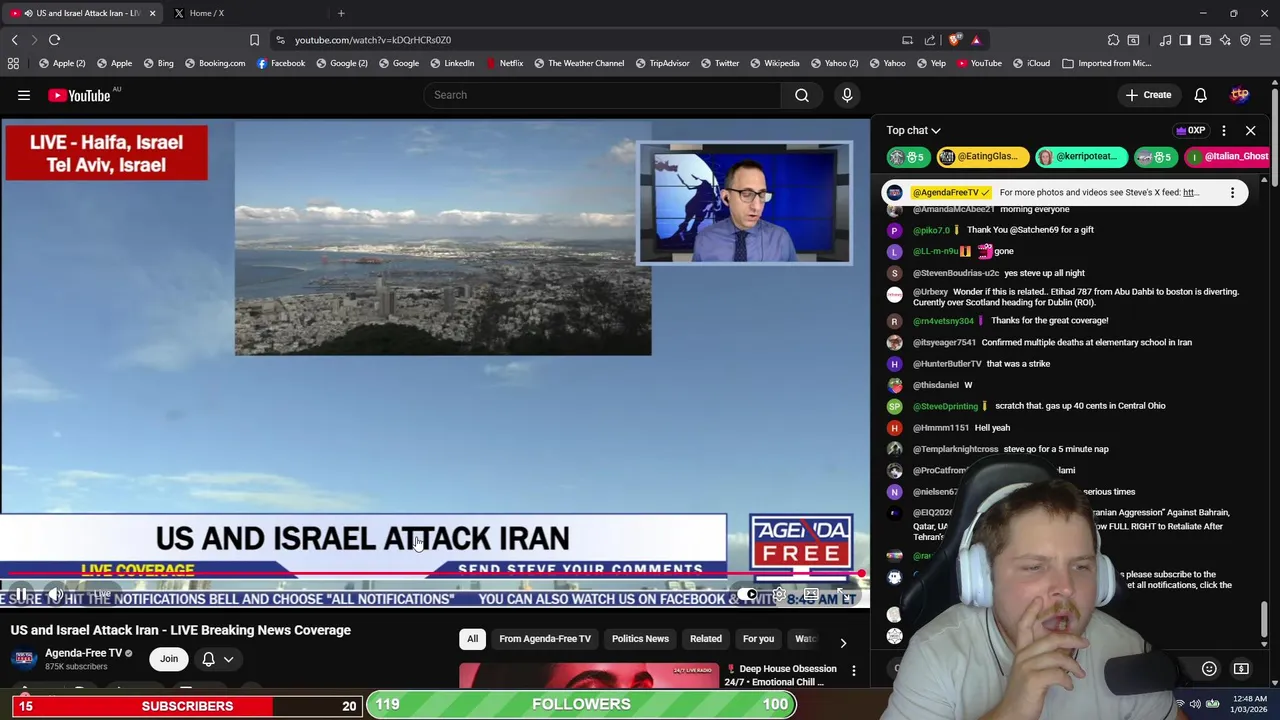Open Brave Wallet icon
The width and height of the screenshot is (1280, 720).
(1205, 40)
